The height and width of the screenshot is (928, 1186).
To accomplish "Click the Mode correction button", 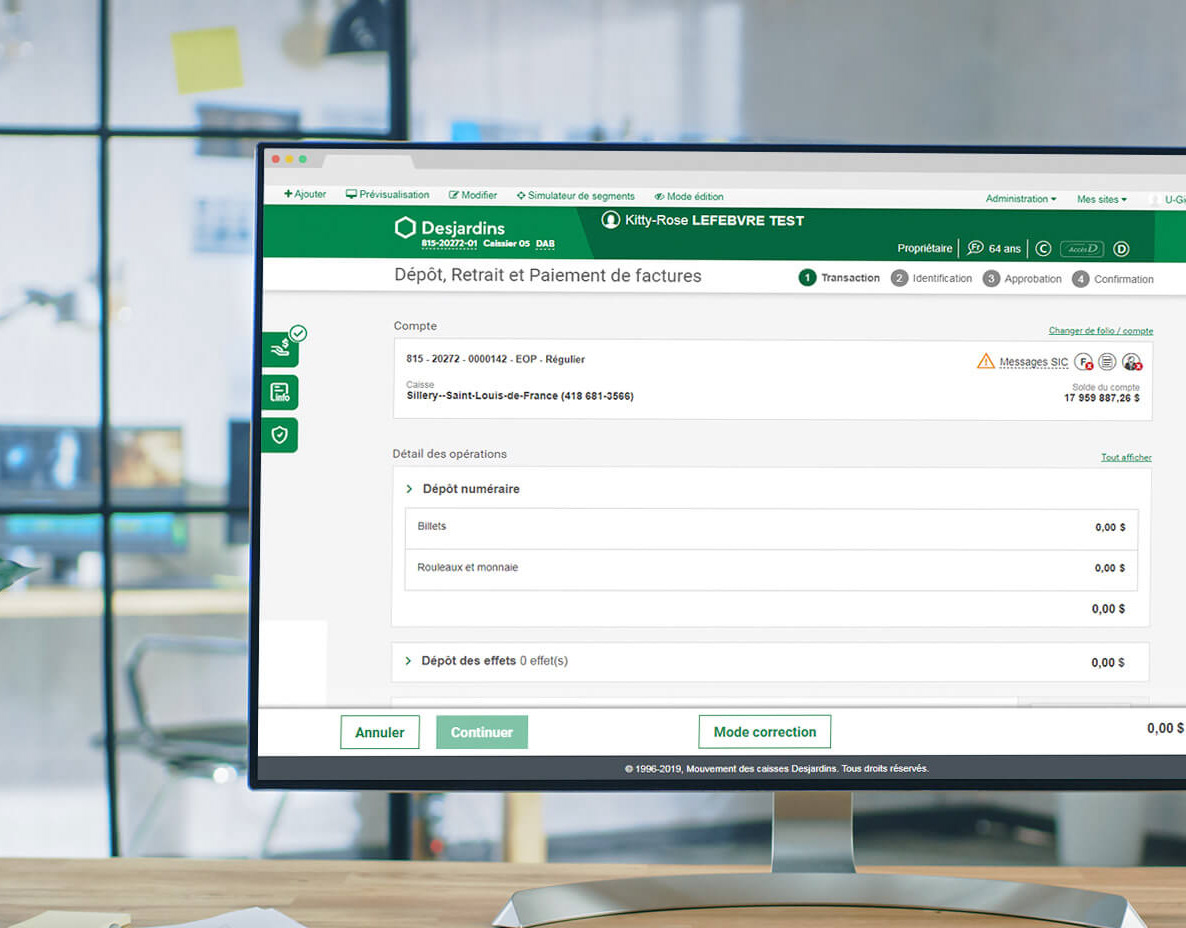I will tap(765, 731).
